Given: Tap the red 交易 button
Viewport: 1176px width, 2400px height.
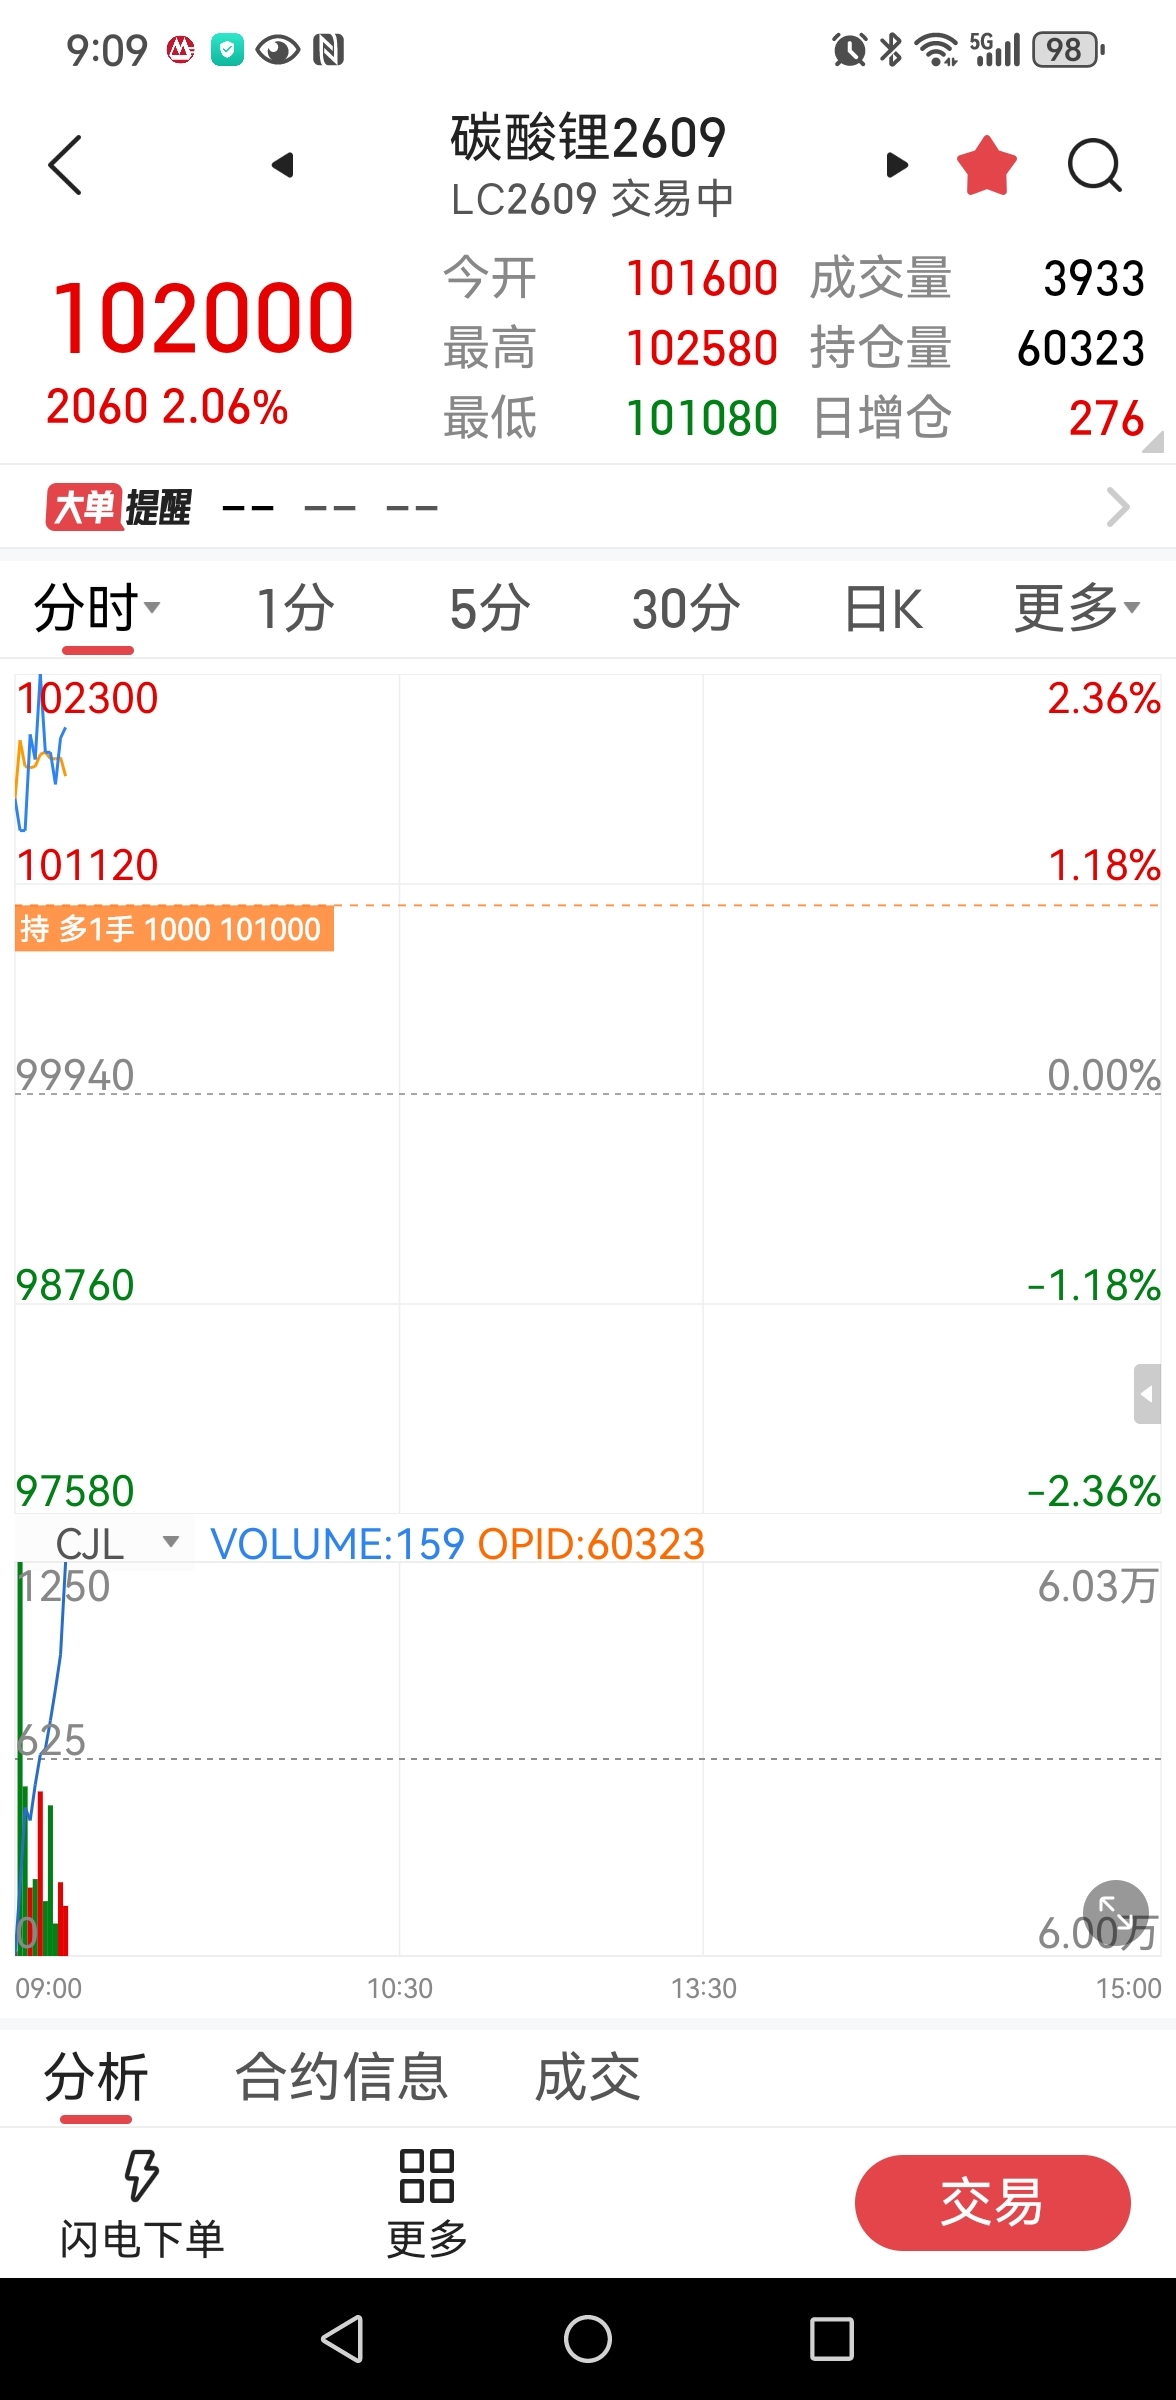Looking at the screenshot, I should point(992,2203).
